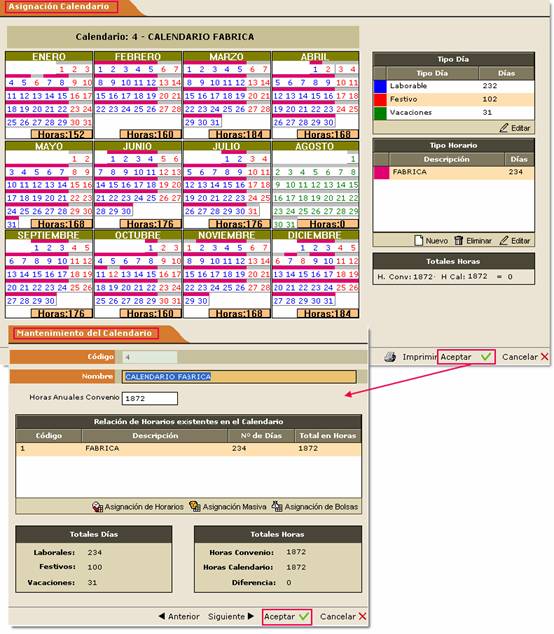
Task: Click Horas Anuales Convenio input field
Action: (150, 398)
